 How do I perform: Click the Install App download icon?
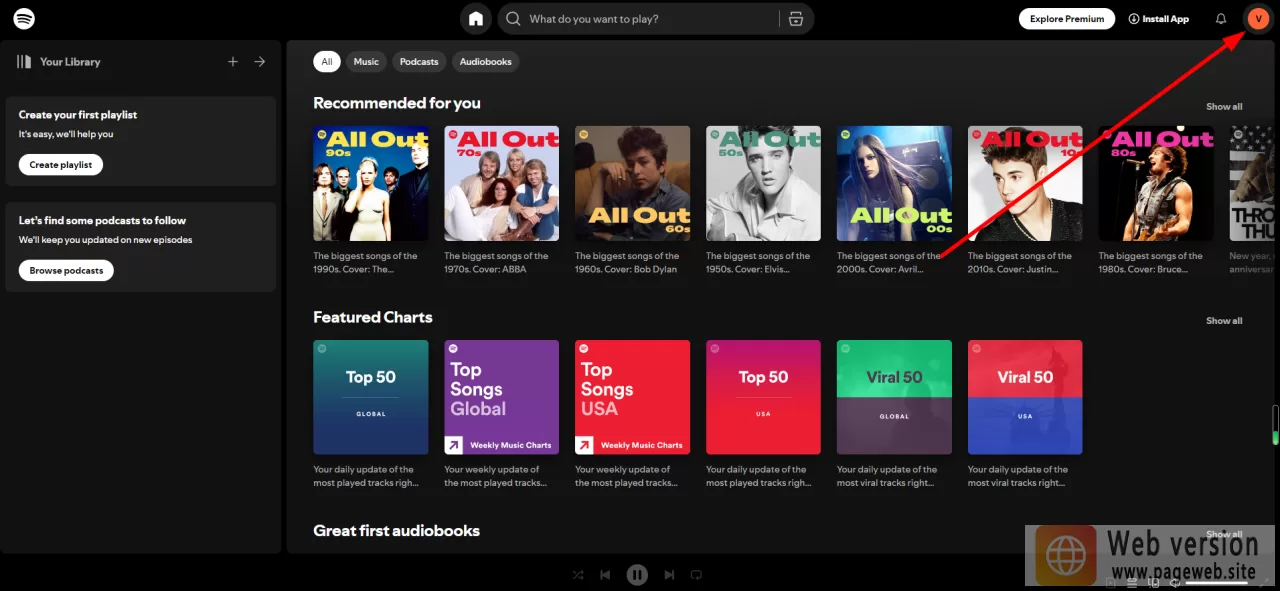1134,19
